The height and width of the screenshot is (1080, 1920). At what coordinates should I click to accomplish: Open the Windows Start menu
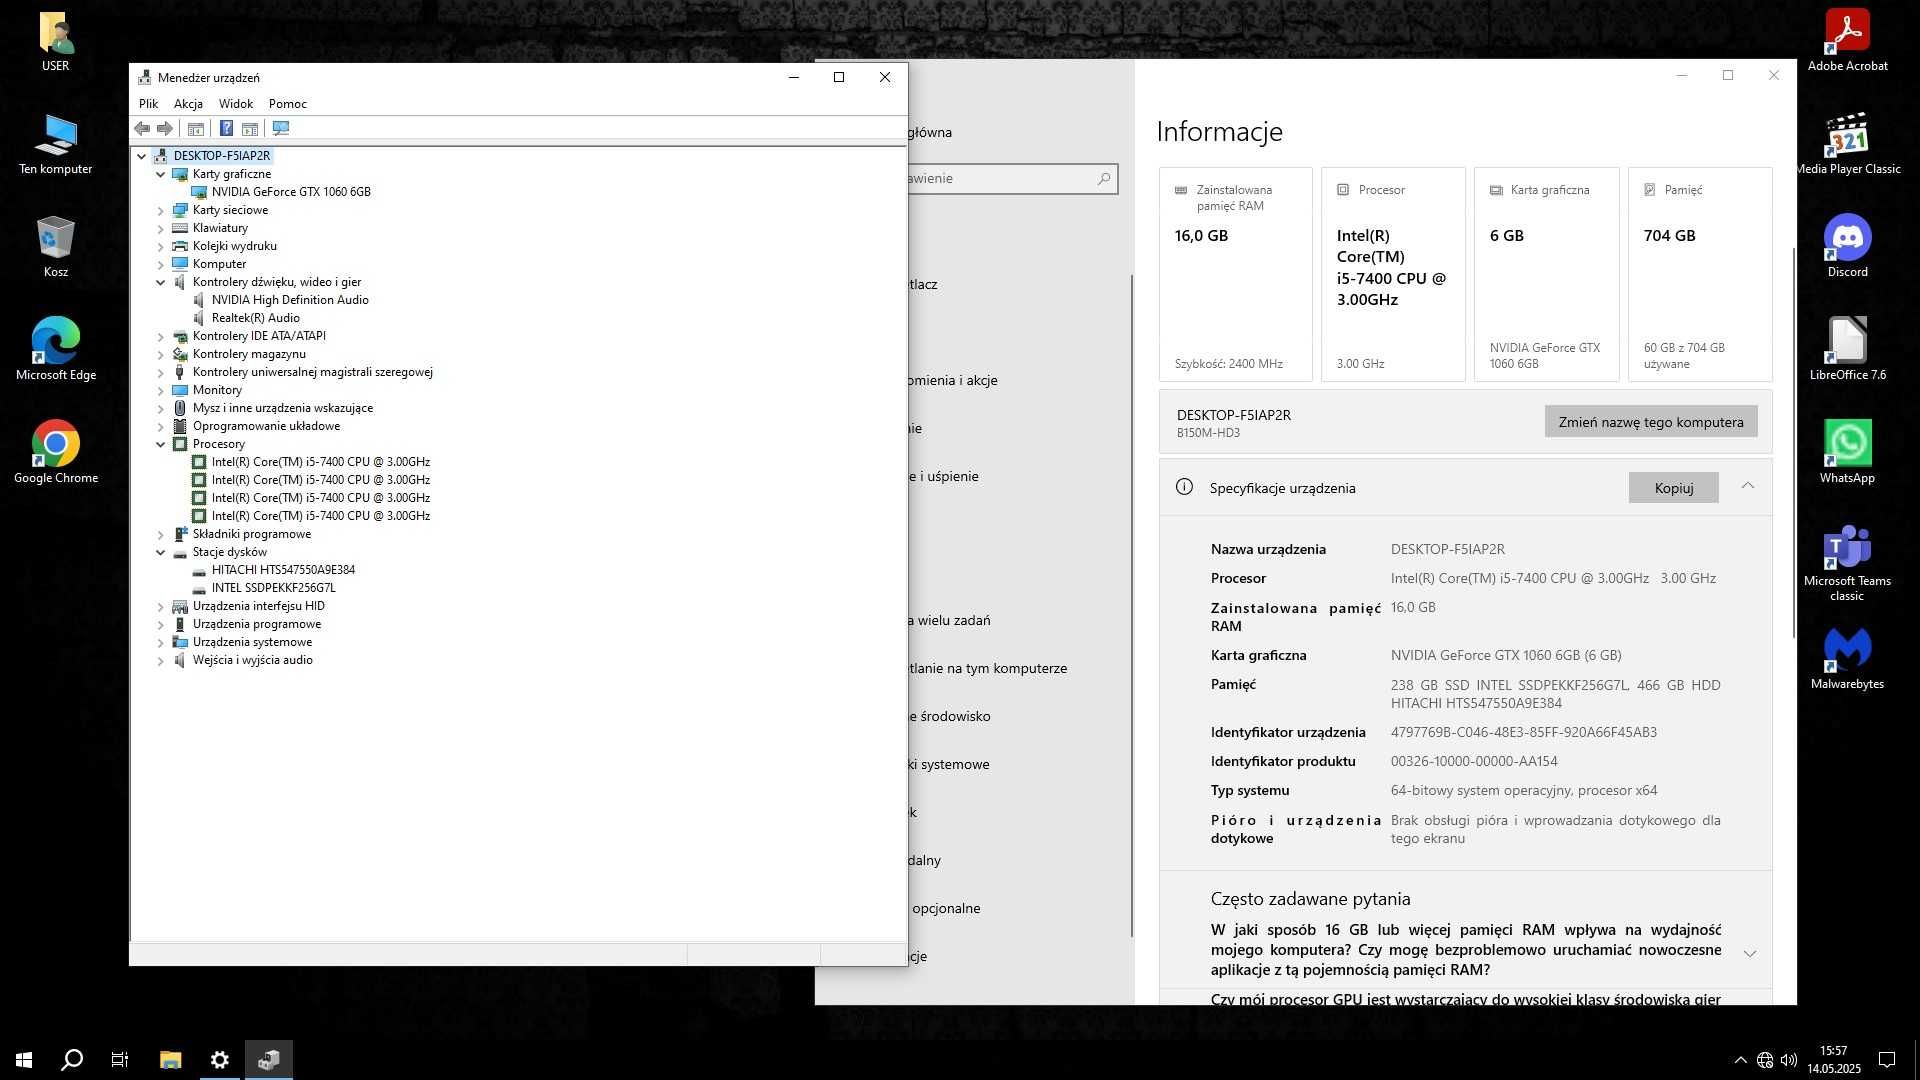tap(24, 1060)
